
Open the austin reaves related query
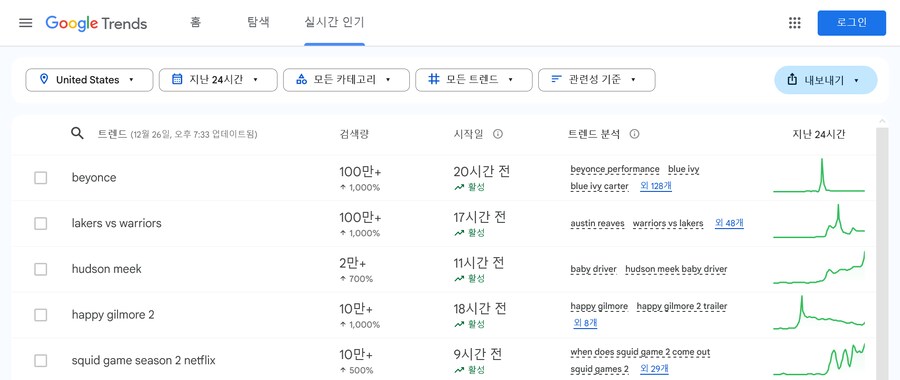(x=598, y=223)
